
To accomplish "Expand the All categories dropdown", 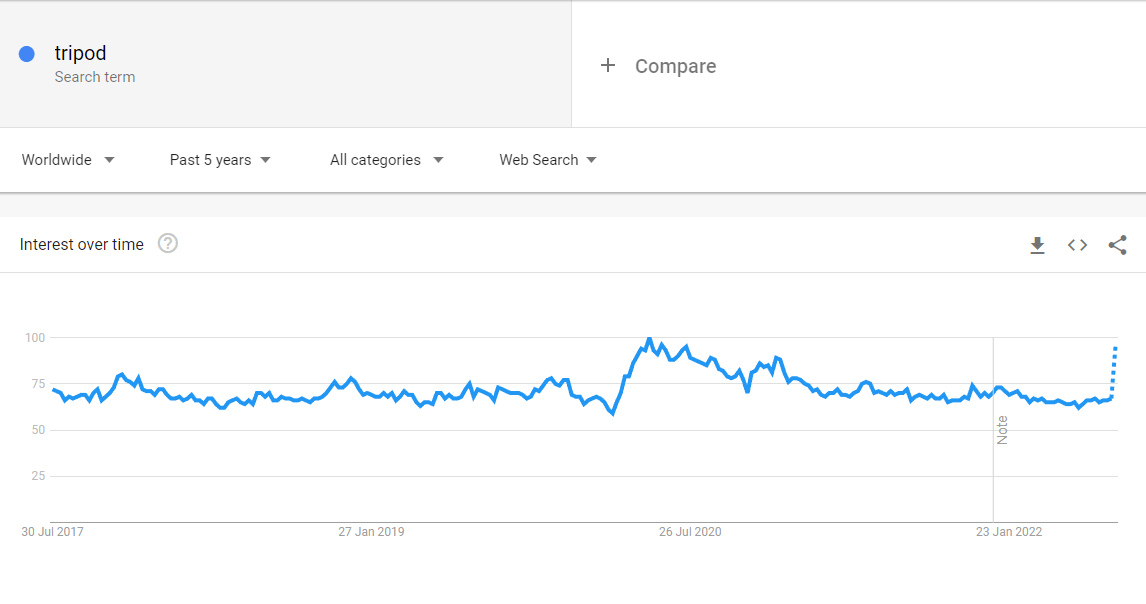I will pyautogui.click(x=387, y=160).
